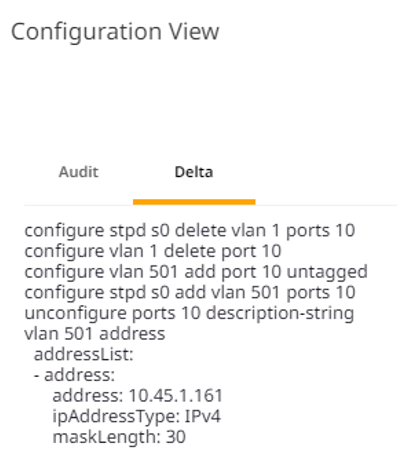Click the Configuration View heading
The width and height of the screenshot is (397, 468).
(x=115, y=32)
